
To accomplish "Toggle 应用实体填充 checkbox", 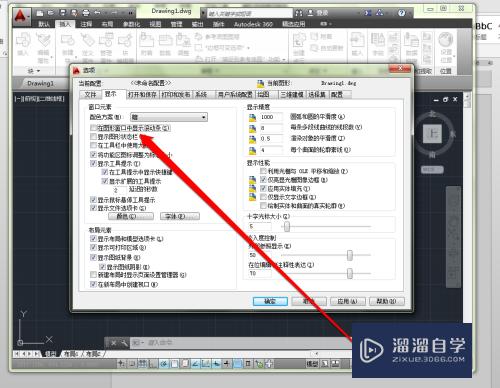I will tap(263, 188).
